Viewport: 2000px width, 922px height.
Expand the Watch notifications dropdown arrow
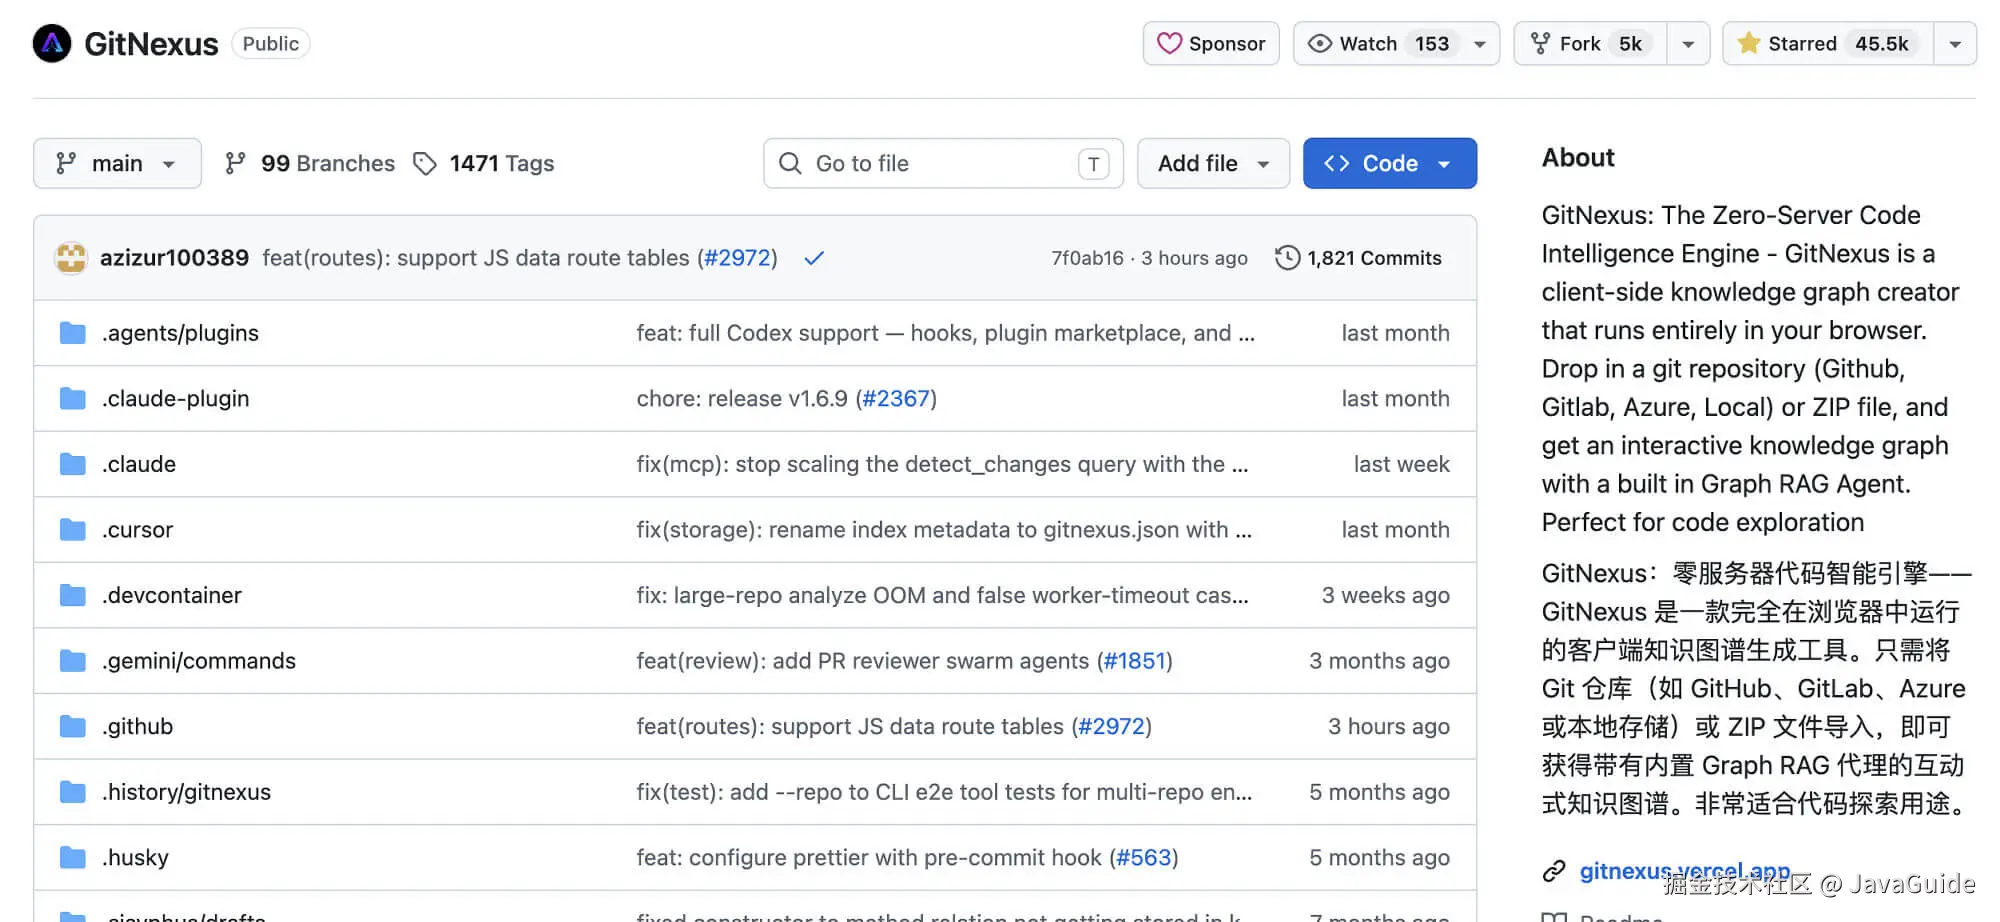tap(1480, 44)
